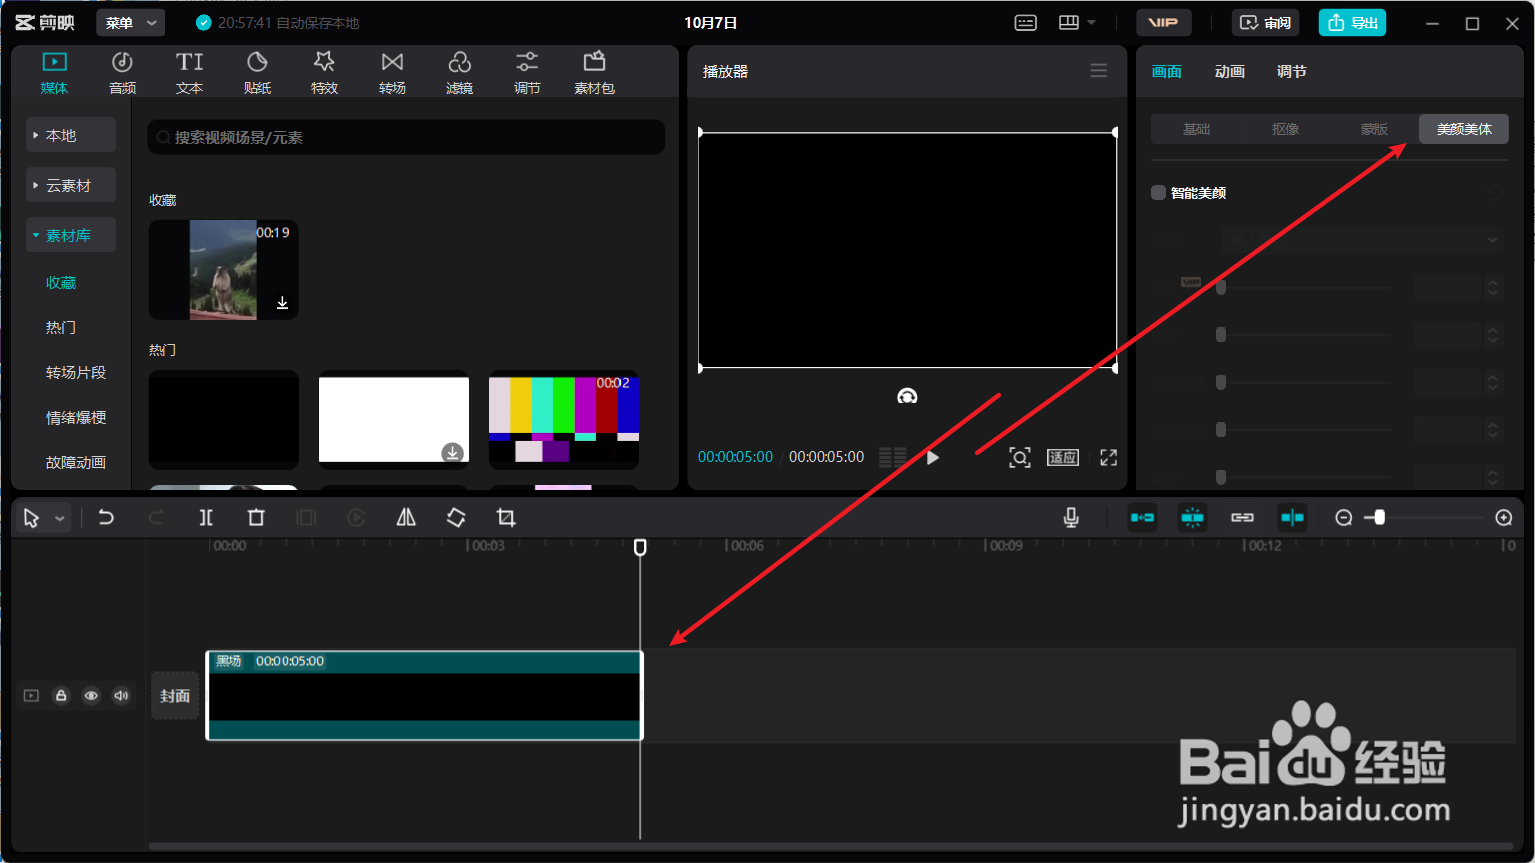Mute the video track audio
The height and width of the screenshot is (863, 1535).
(x=121, y=696)
